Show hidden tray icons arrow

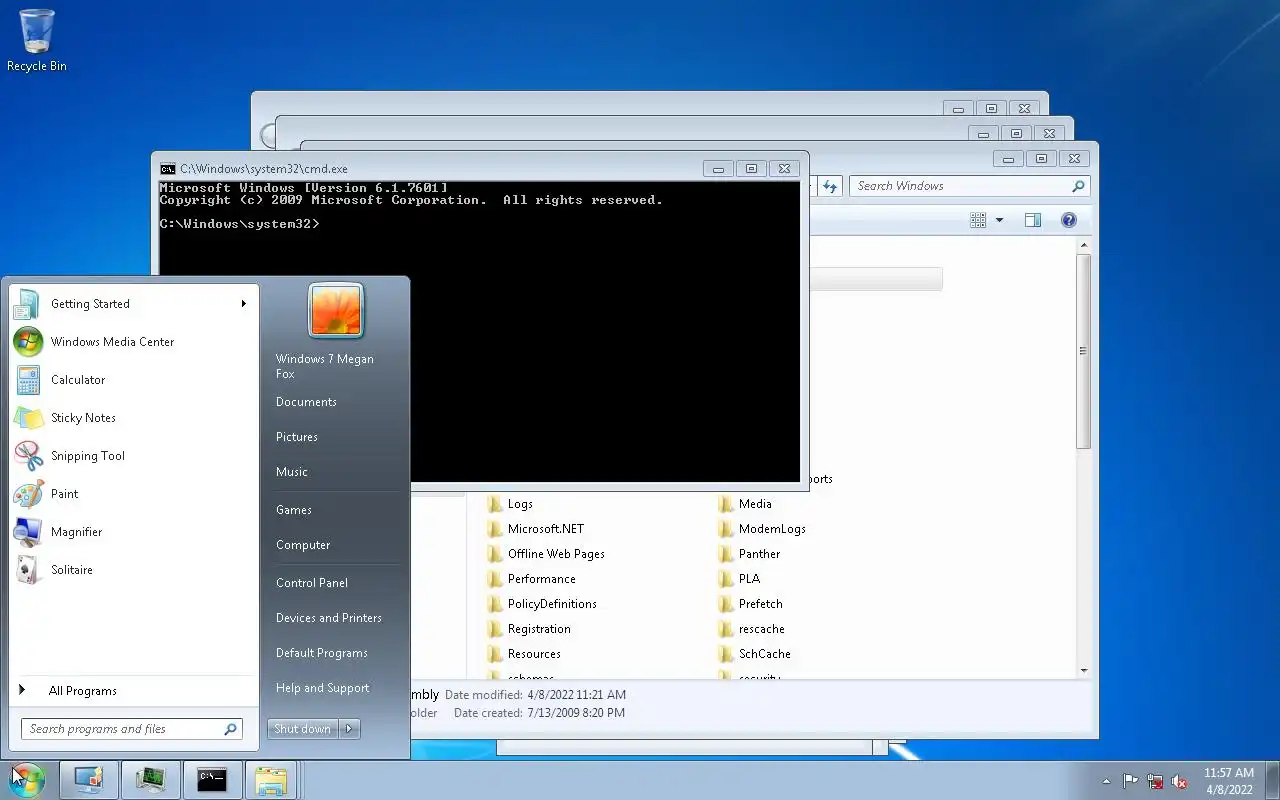pyautogui.click(x=1106, y=781)
